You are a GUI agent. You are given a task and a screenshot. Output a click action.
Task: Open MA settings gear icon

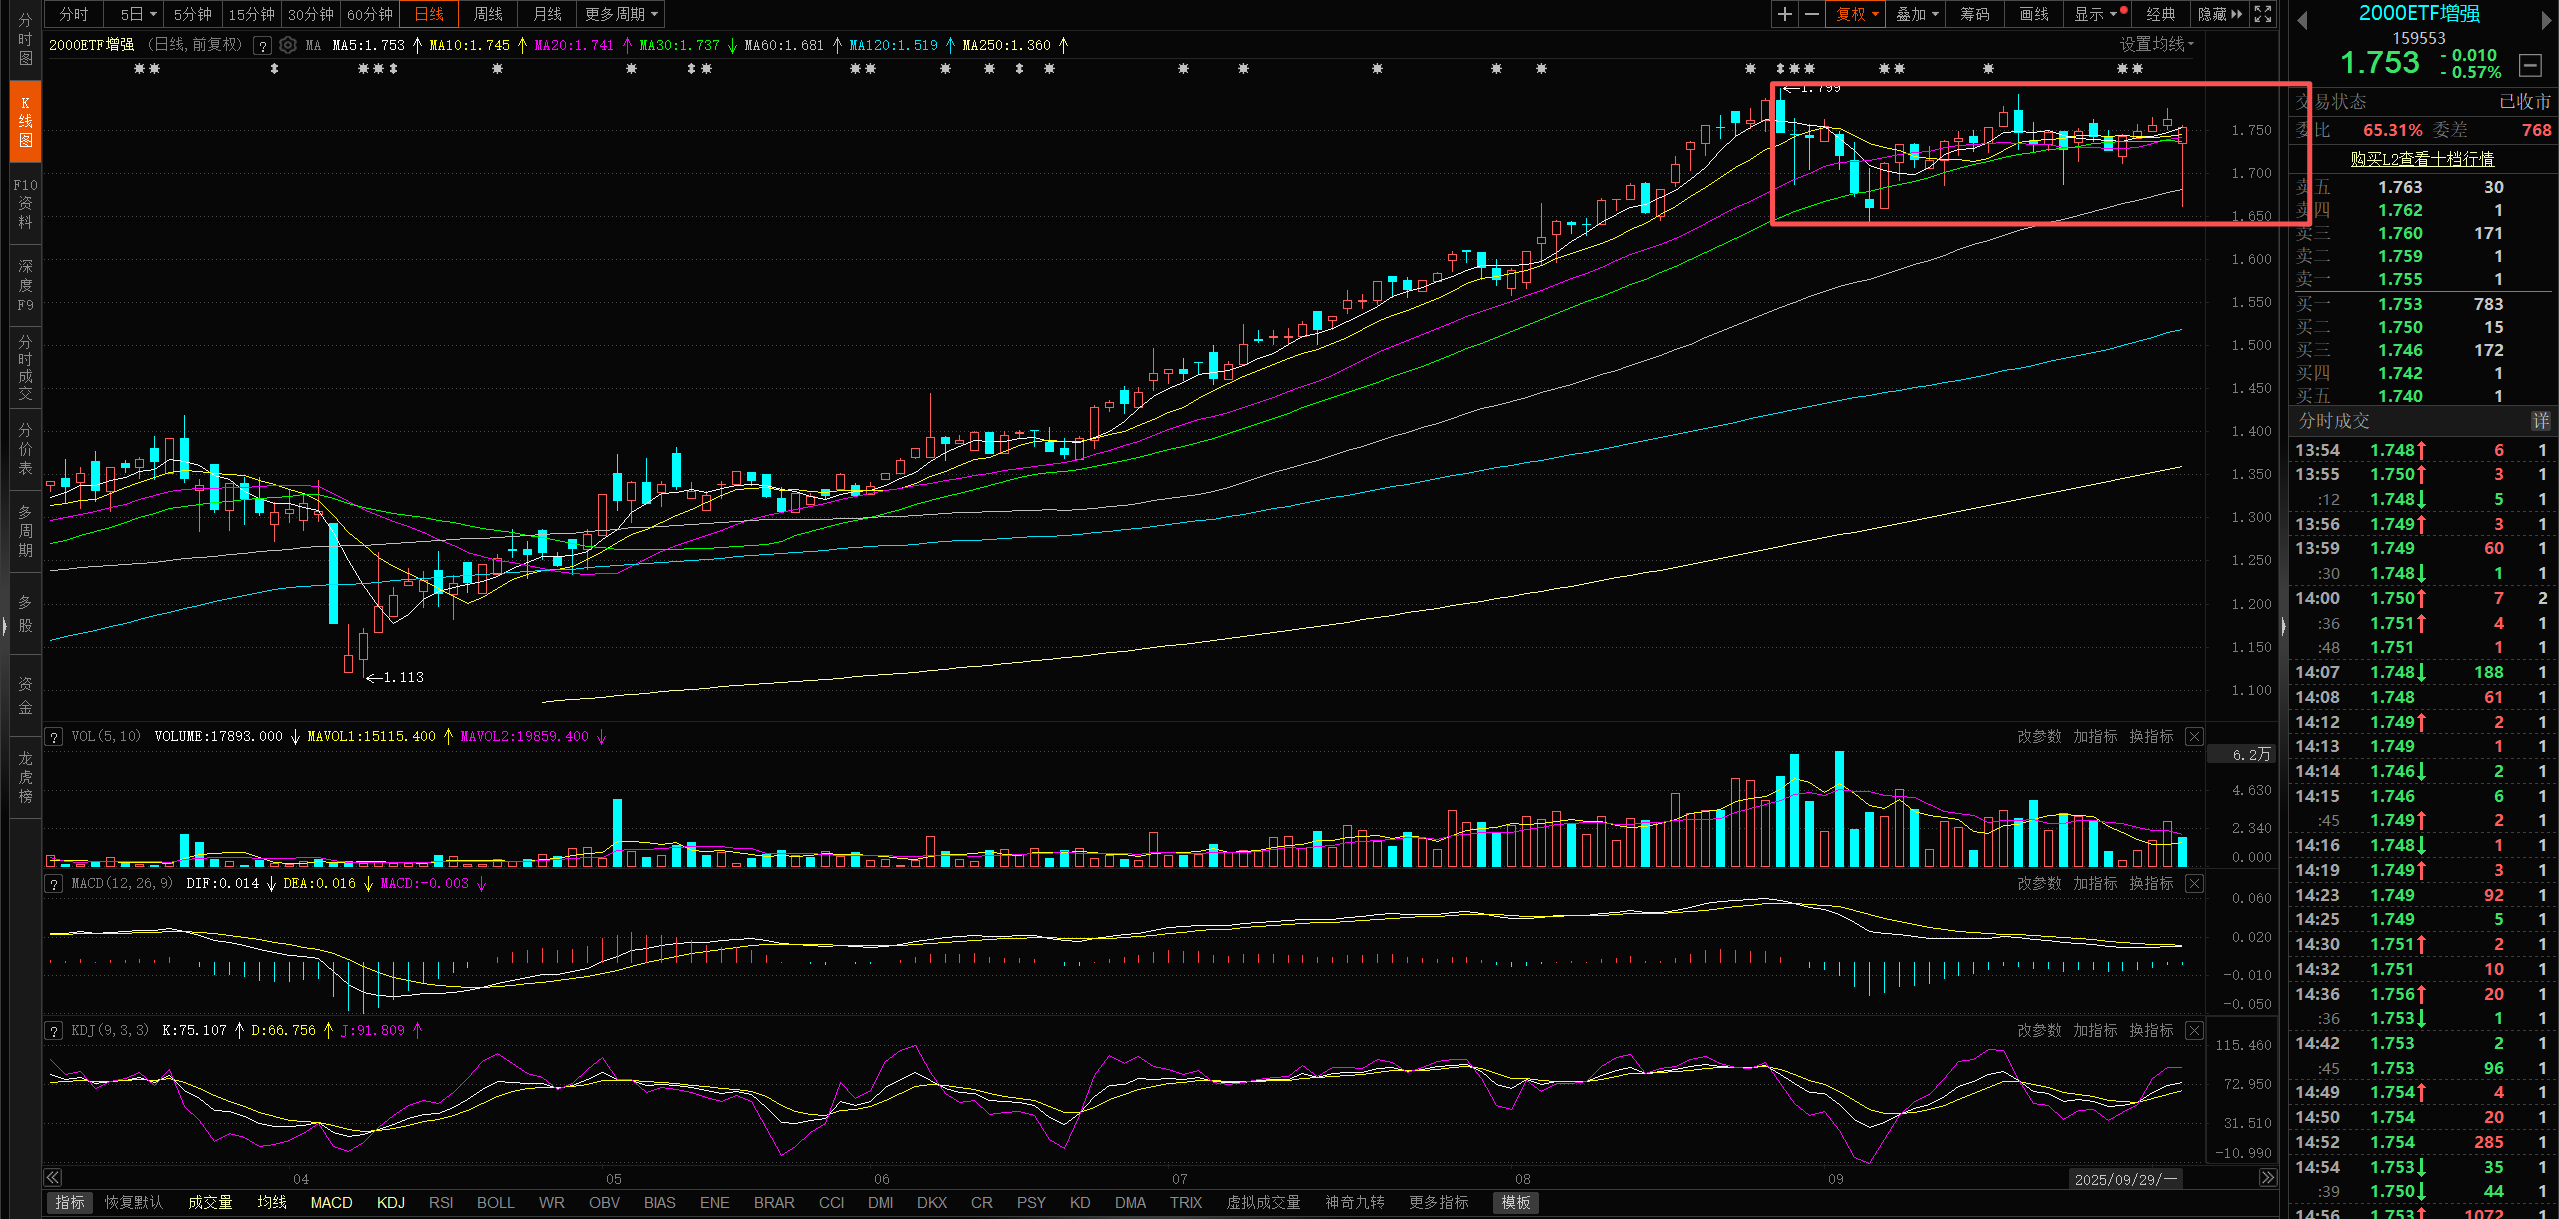pyautogui.click(x=288, y=45)
